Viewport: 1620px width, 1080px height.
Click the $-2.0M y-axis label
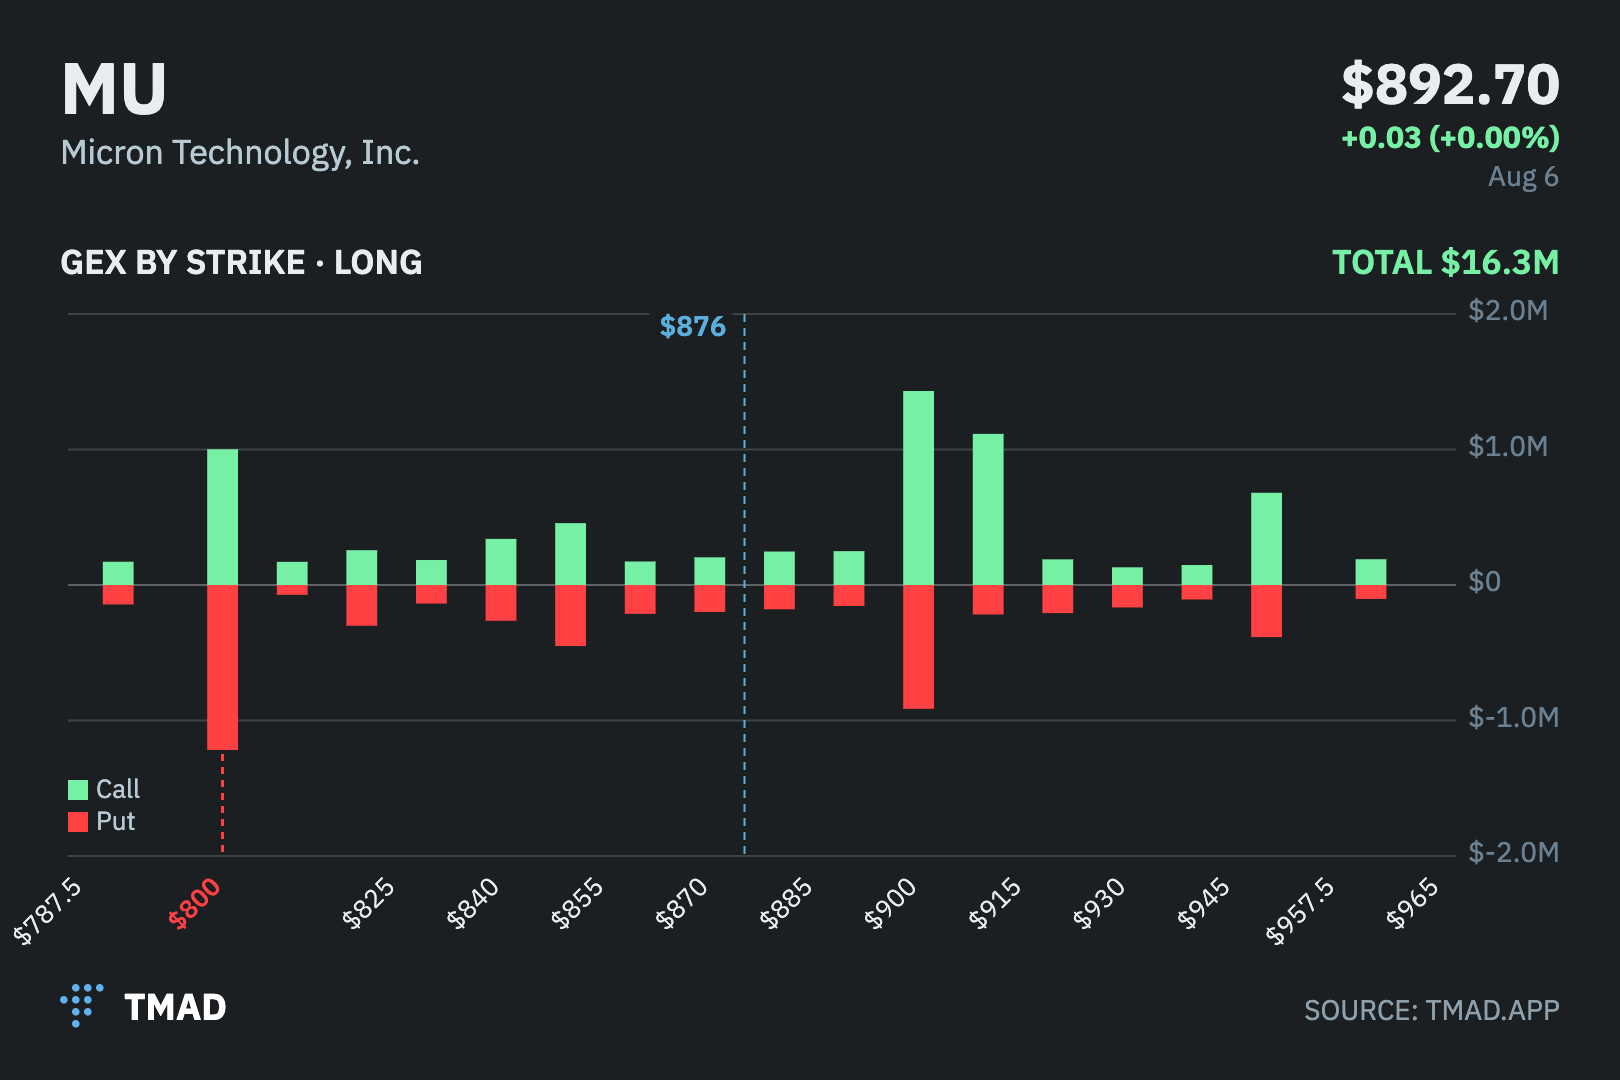coord(1513,853)
